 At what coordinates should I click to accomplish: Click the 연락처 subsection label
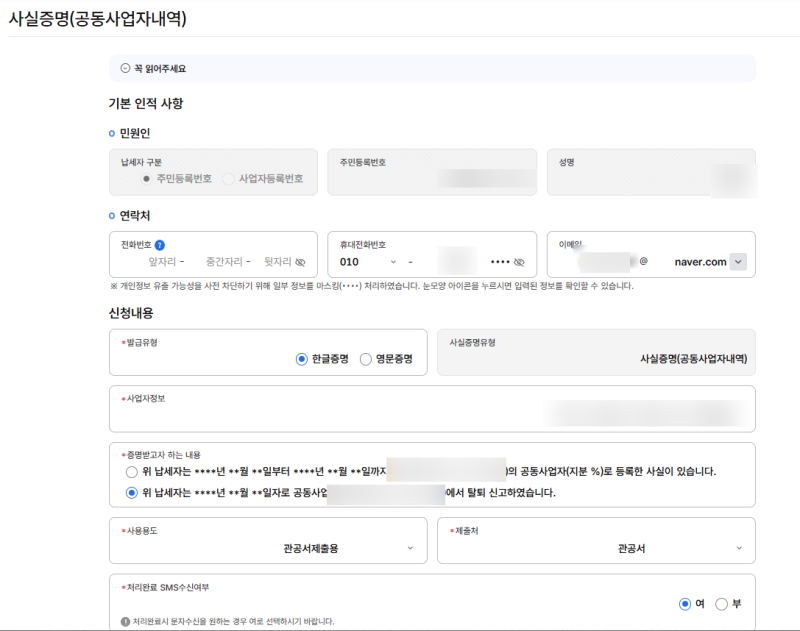(x=135, y=216)
